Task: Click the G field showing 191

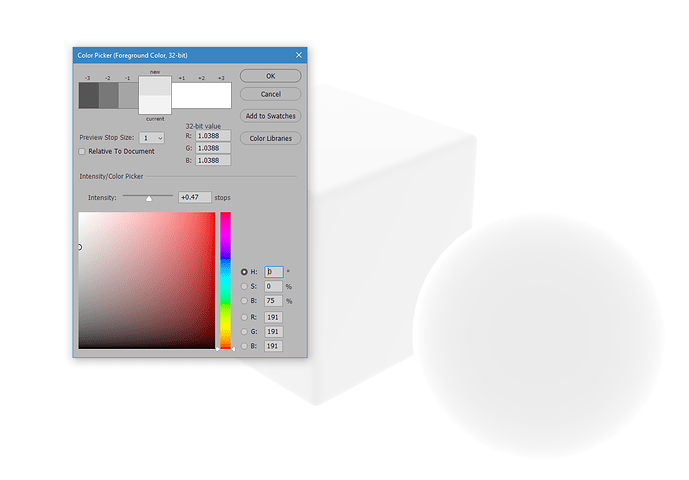Action: coord(273,332)
